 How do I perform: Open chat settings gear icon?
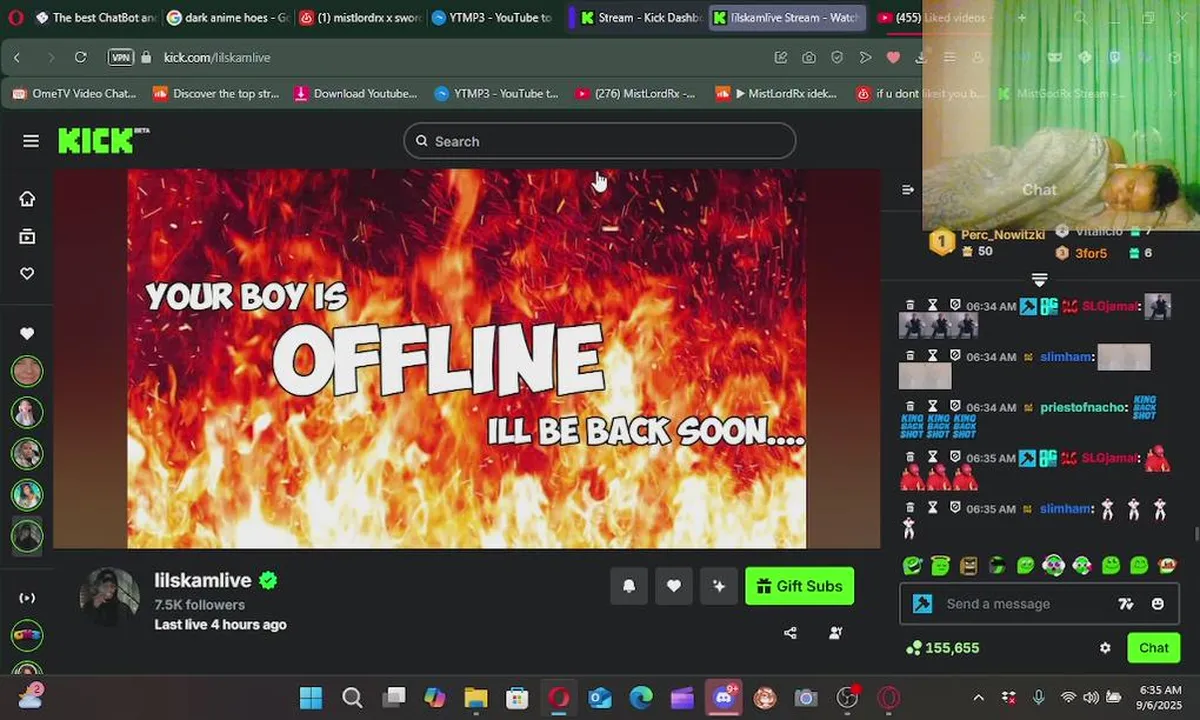click(1105, 648)
